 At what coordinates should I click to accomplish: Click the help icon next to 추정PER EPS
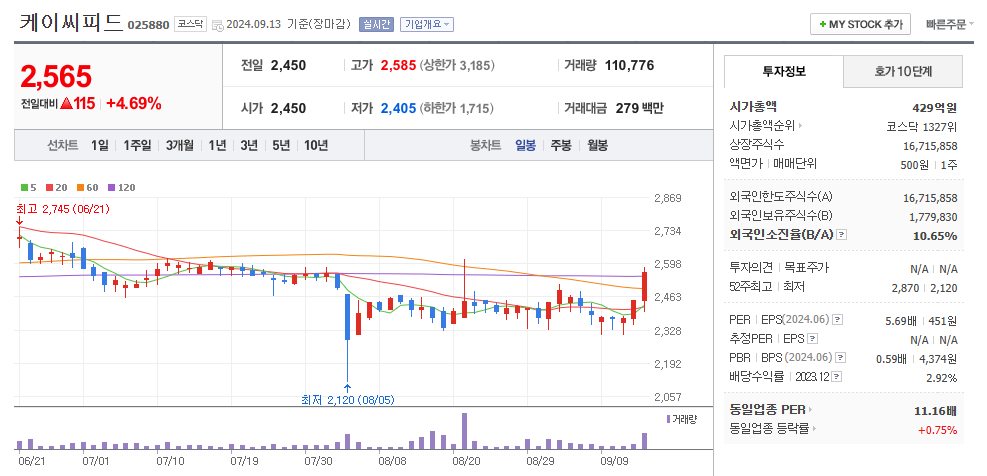click(x=813, y=339)
